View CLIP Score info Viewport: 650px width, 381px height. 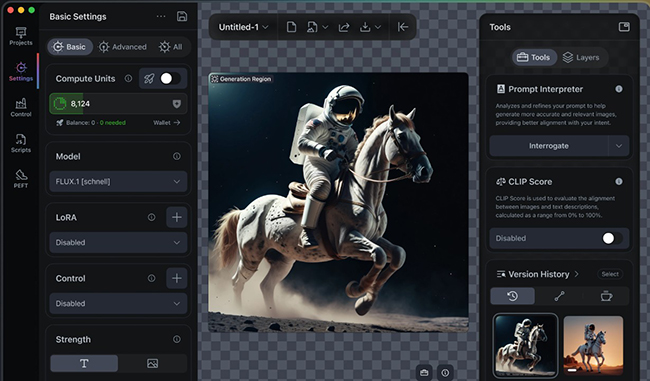618,181
